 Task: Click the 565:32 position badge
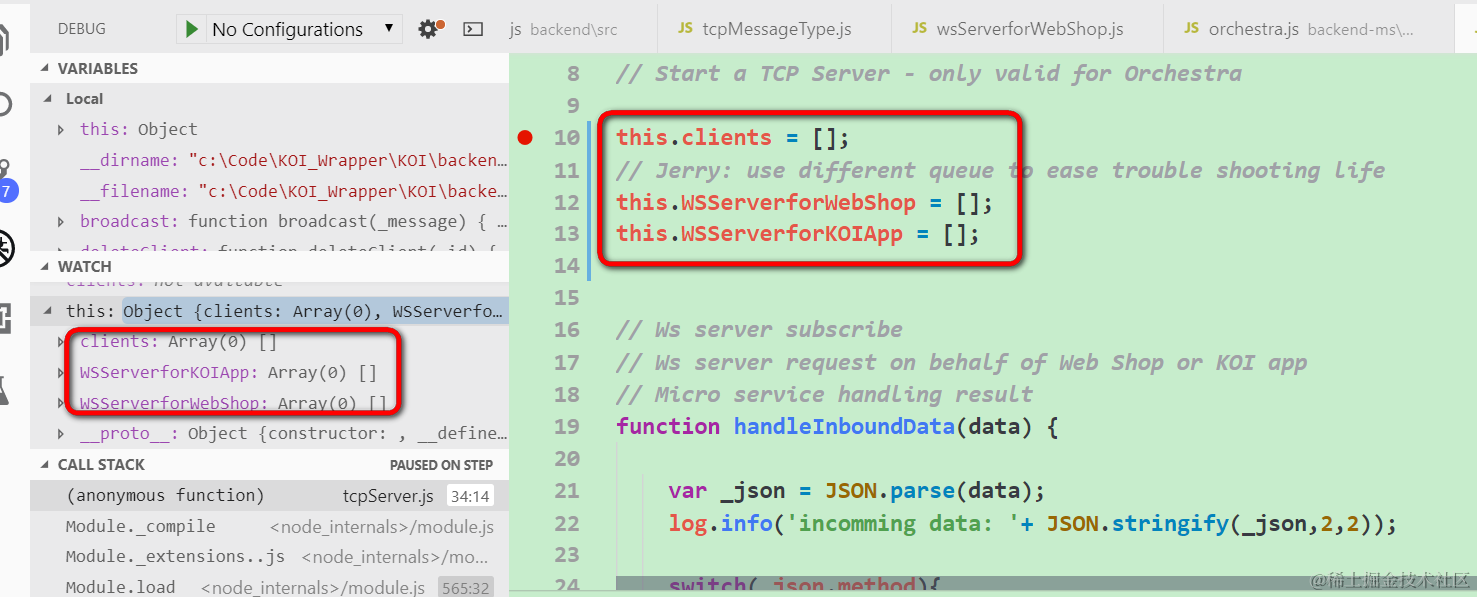465,588
